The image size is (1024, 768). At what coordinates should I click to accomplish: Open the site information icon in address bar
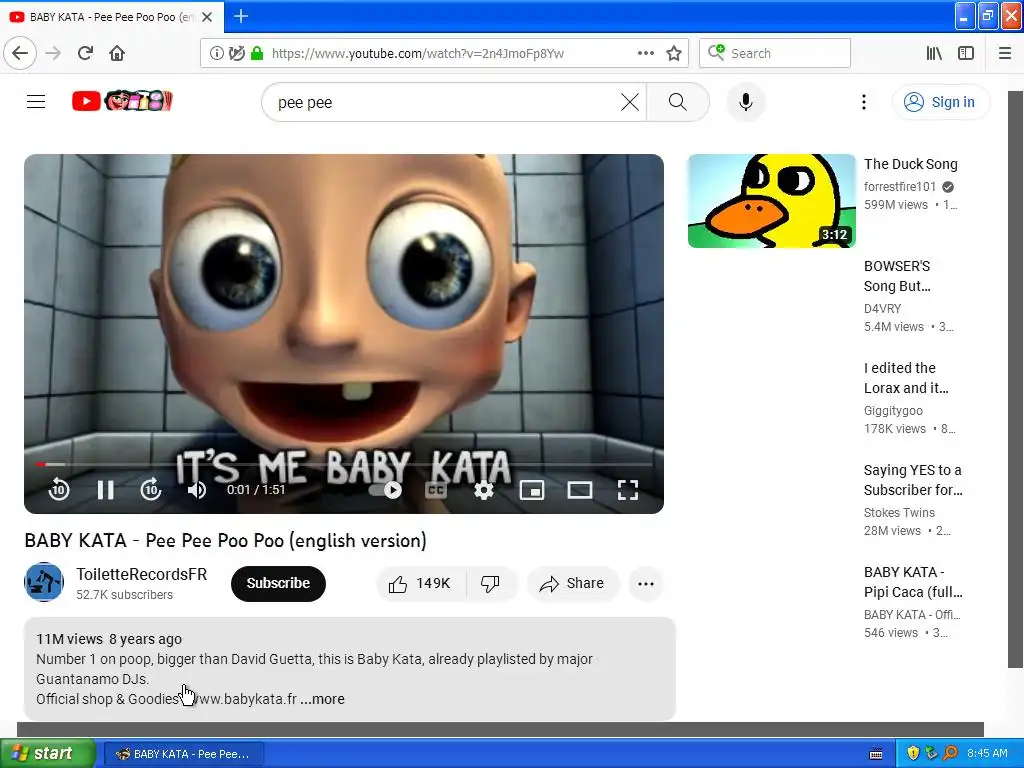(216, 54)
